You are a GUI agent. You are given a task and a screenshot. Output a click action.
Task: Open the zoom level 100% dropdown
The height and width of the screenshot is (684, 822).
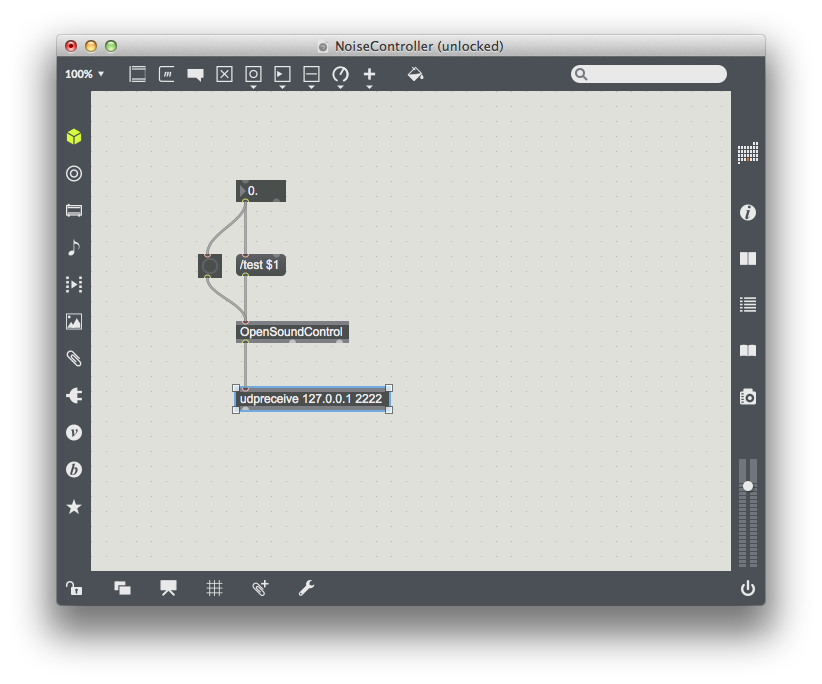84,74
